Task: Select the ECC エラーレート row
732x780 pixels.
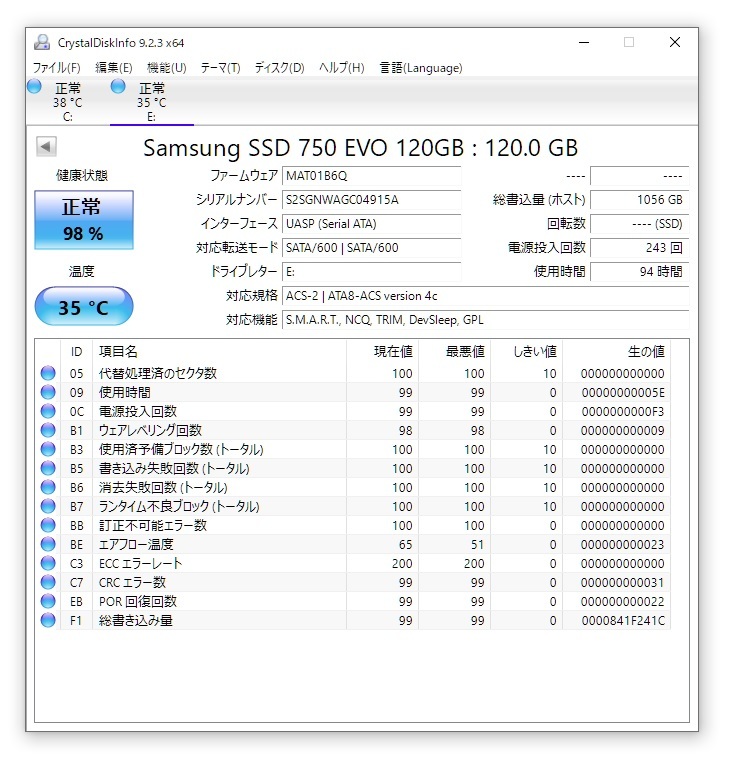Action: click(353, 563)
